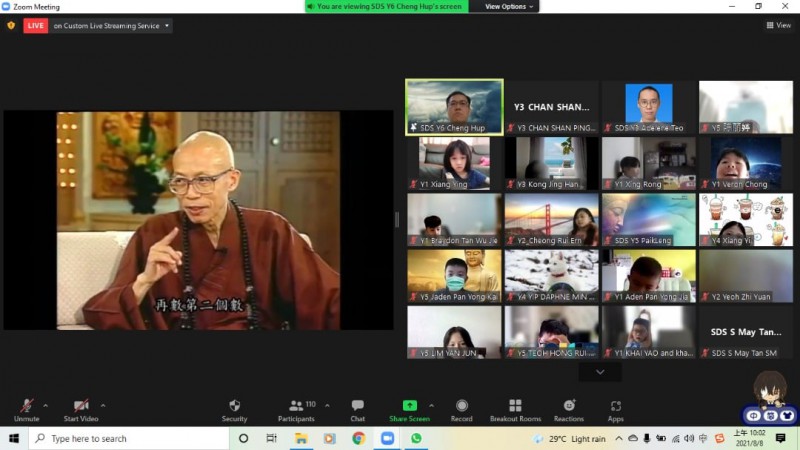Viewport: 800px width, 450px height.
Task: Toggle Start Video camera button
Action: click(x=80, y=406)
